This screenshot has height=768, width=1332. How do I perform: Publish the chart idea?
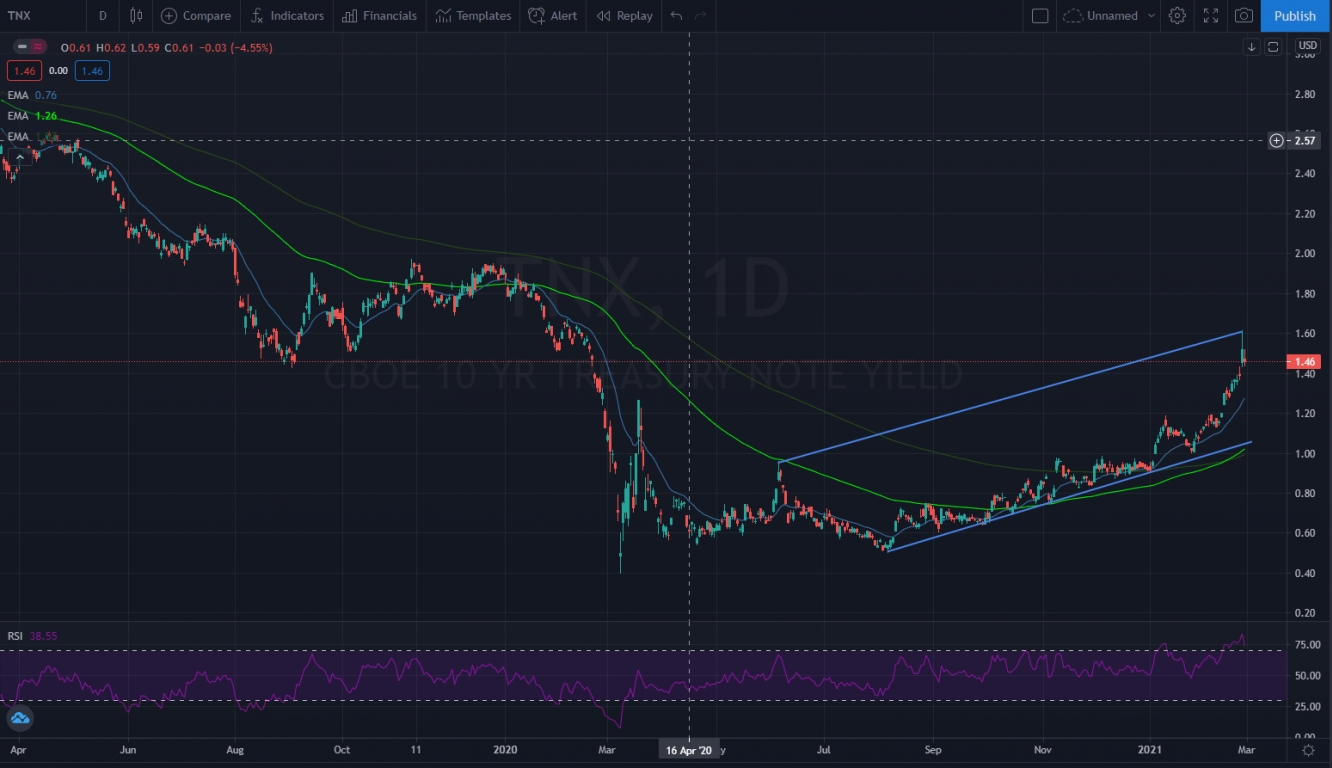(x=1296, y=16)
